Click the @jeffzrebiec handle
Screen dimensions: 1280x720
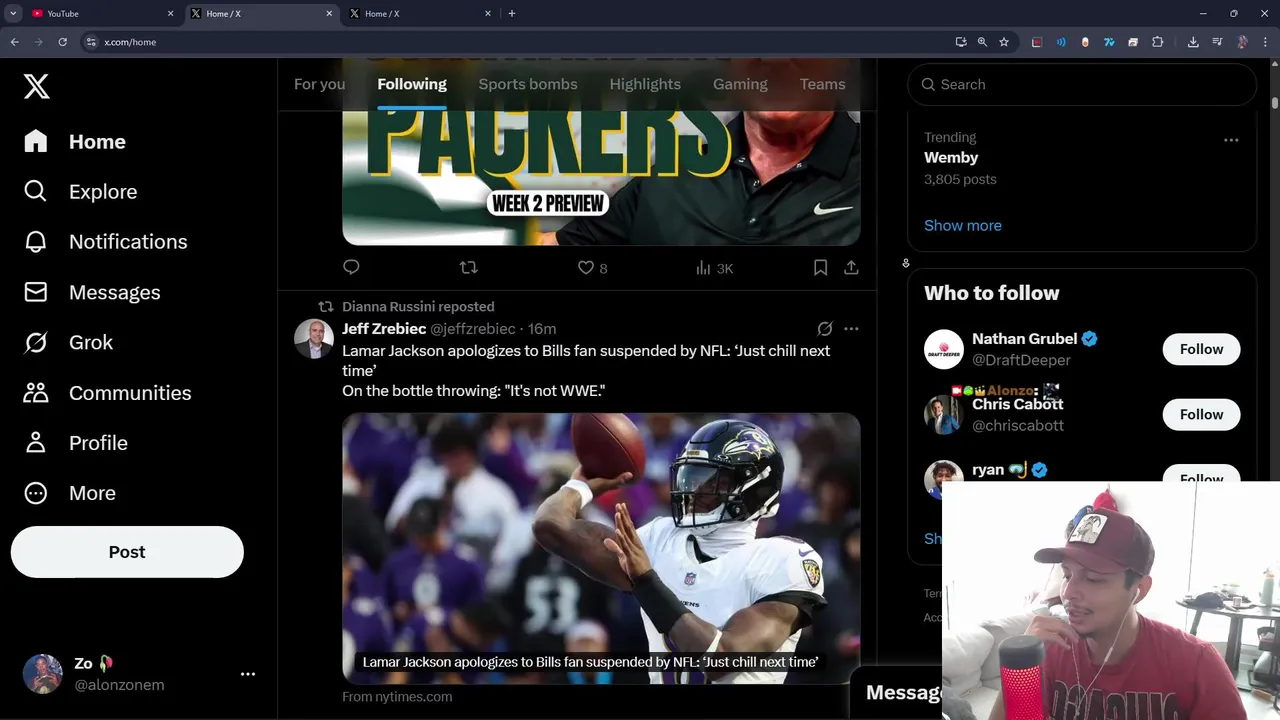[x=473, y=329]
